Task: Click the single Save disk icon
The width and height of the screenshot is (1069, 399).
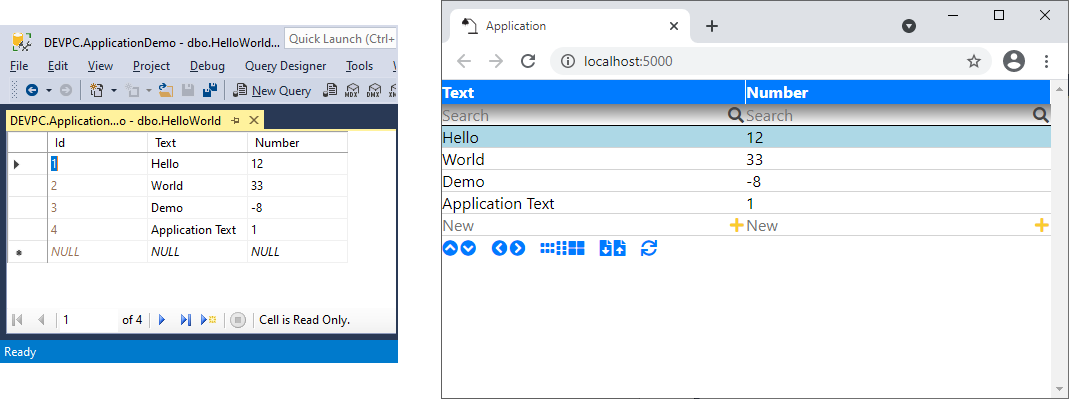Action: [188, 90]
